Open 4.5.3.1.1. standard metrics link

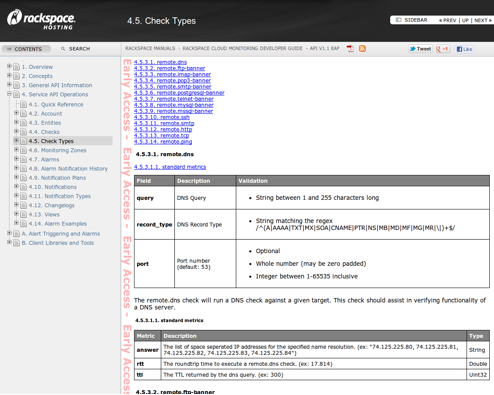coord(170,167)
